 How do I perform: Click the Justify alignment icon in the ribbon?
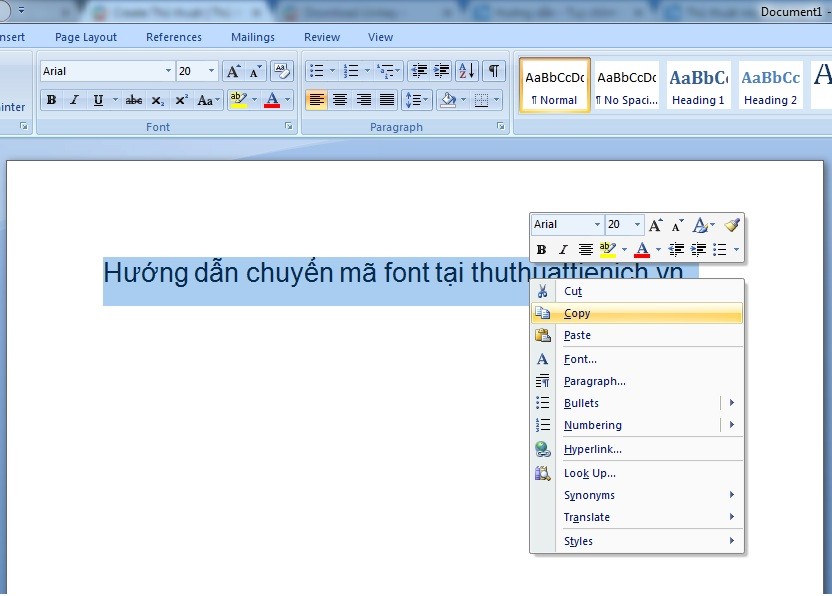tap(387, 100)
